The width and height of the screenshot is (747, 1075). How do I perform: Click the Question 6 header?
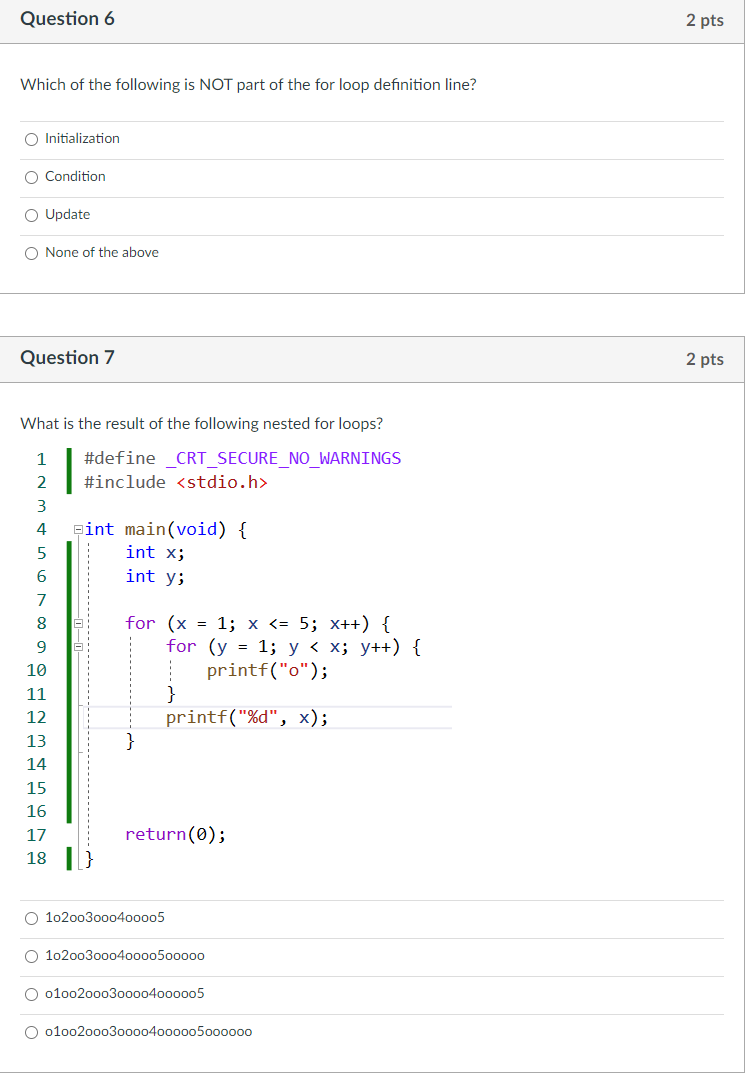(67, 19)
